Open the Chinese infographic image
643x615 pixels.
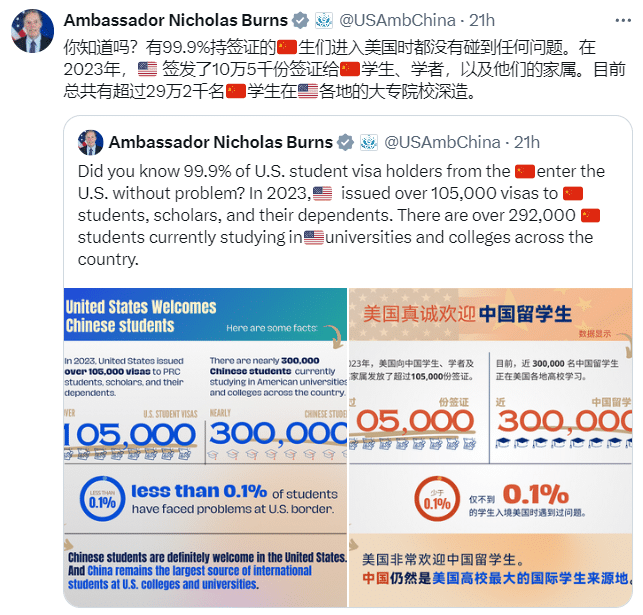(490, 447)
